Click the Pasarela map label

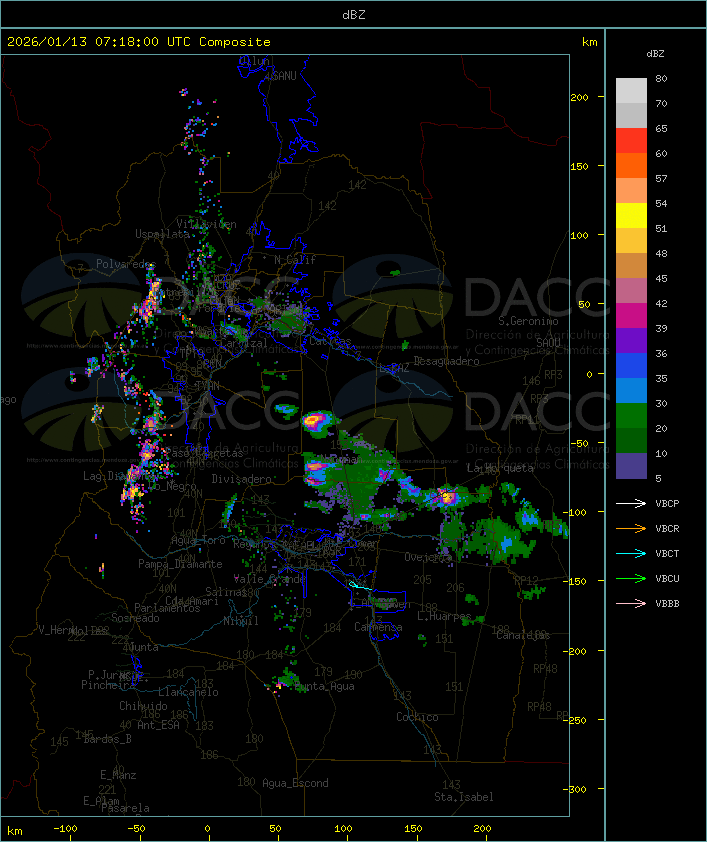point(125,808)
